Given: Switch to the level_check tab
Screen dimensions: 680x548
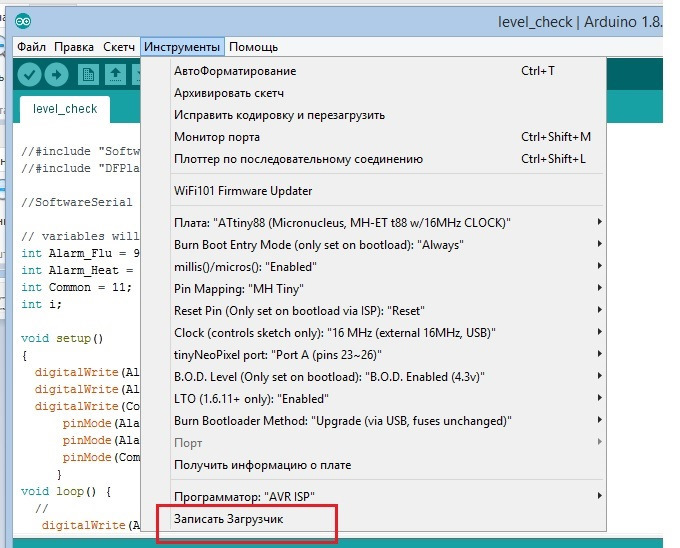Looking at the screenshot, I should [65, 109].
